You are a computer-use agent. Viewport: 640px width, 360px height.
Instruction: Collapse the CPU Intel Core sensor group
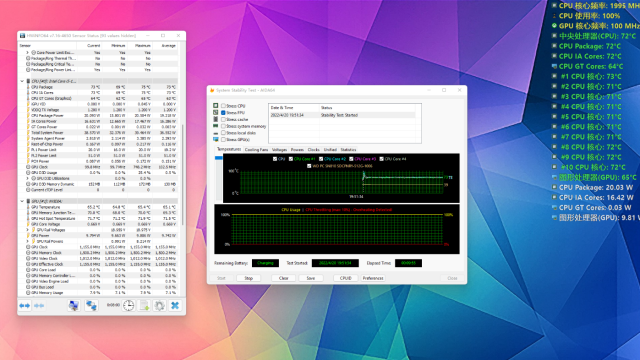pyautogui.click(x=22, y=81)
